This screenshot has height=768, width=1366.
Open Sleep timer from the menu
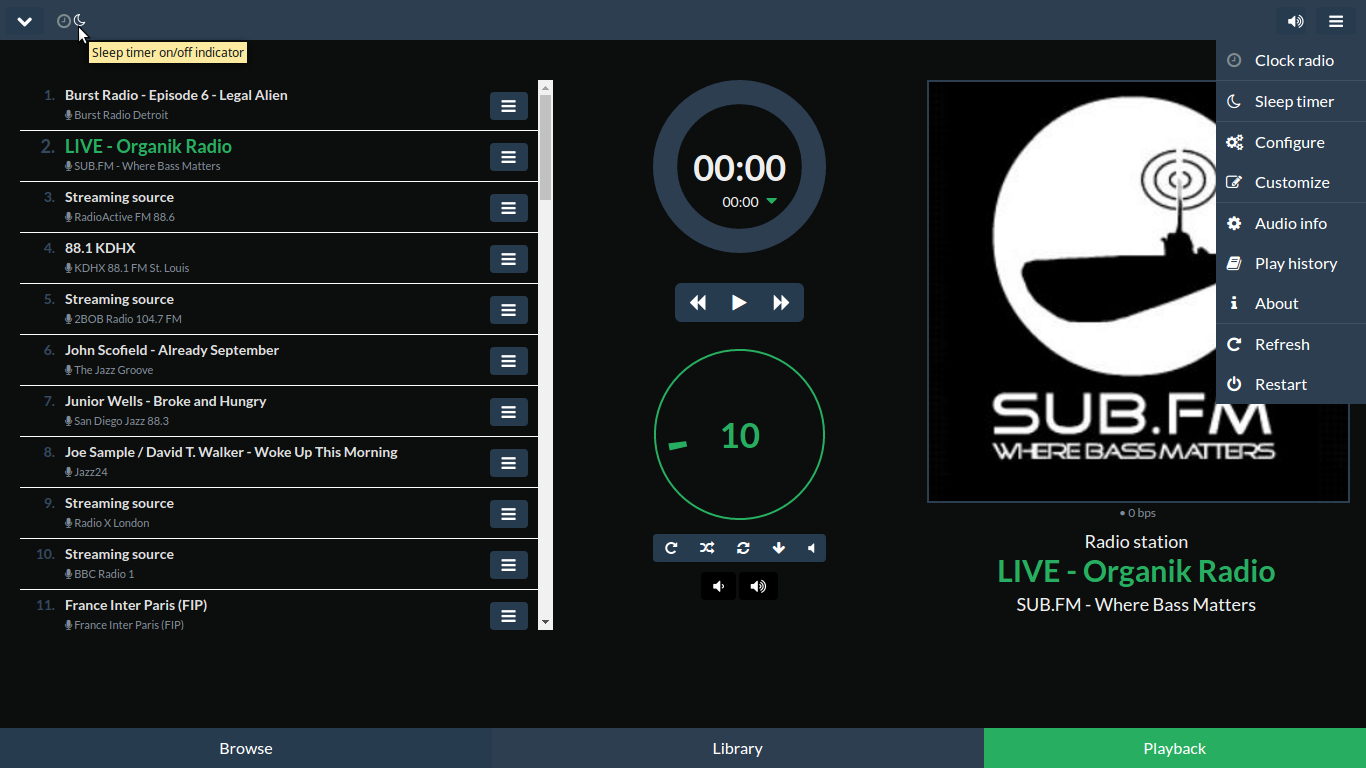1291,101
